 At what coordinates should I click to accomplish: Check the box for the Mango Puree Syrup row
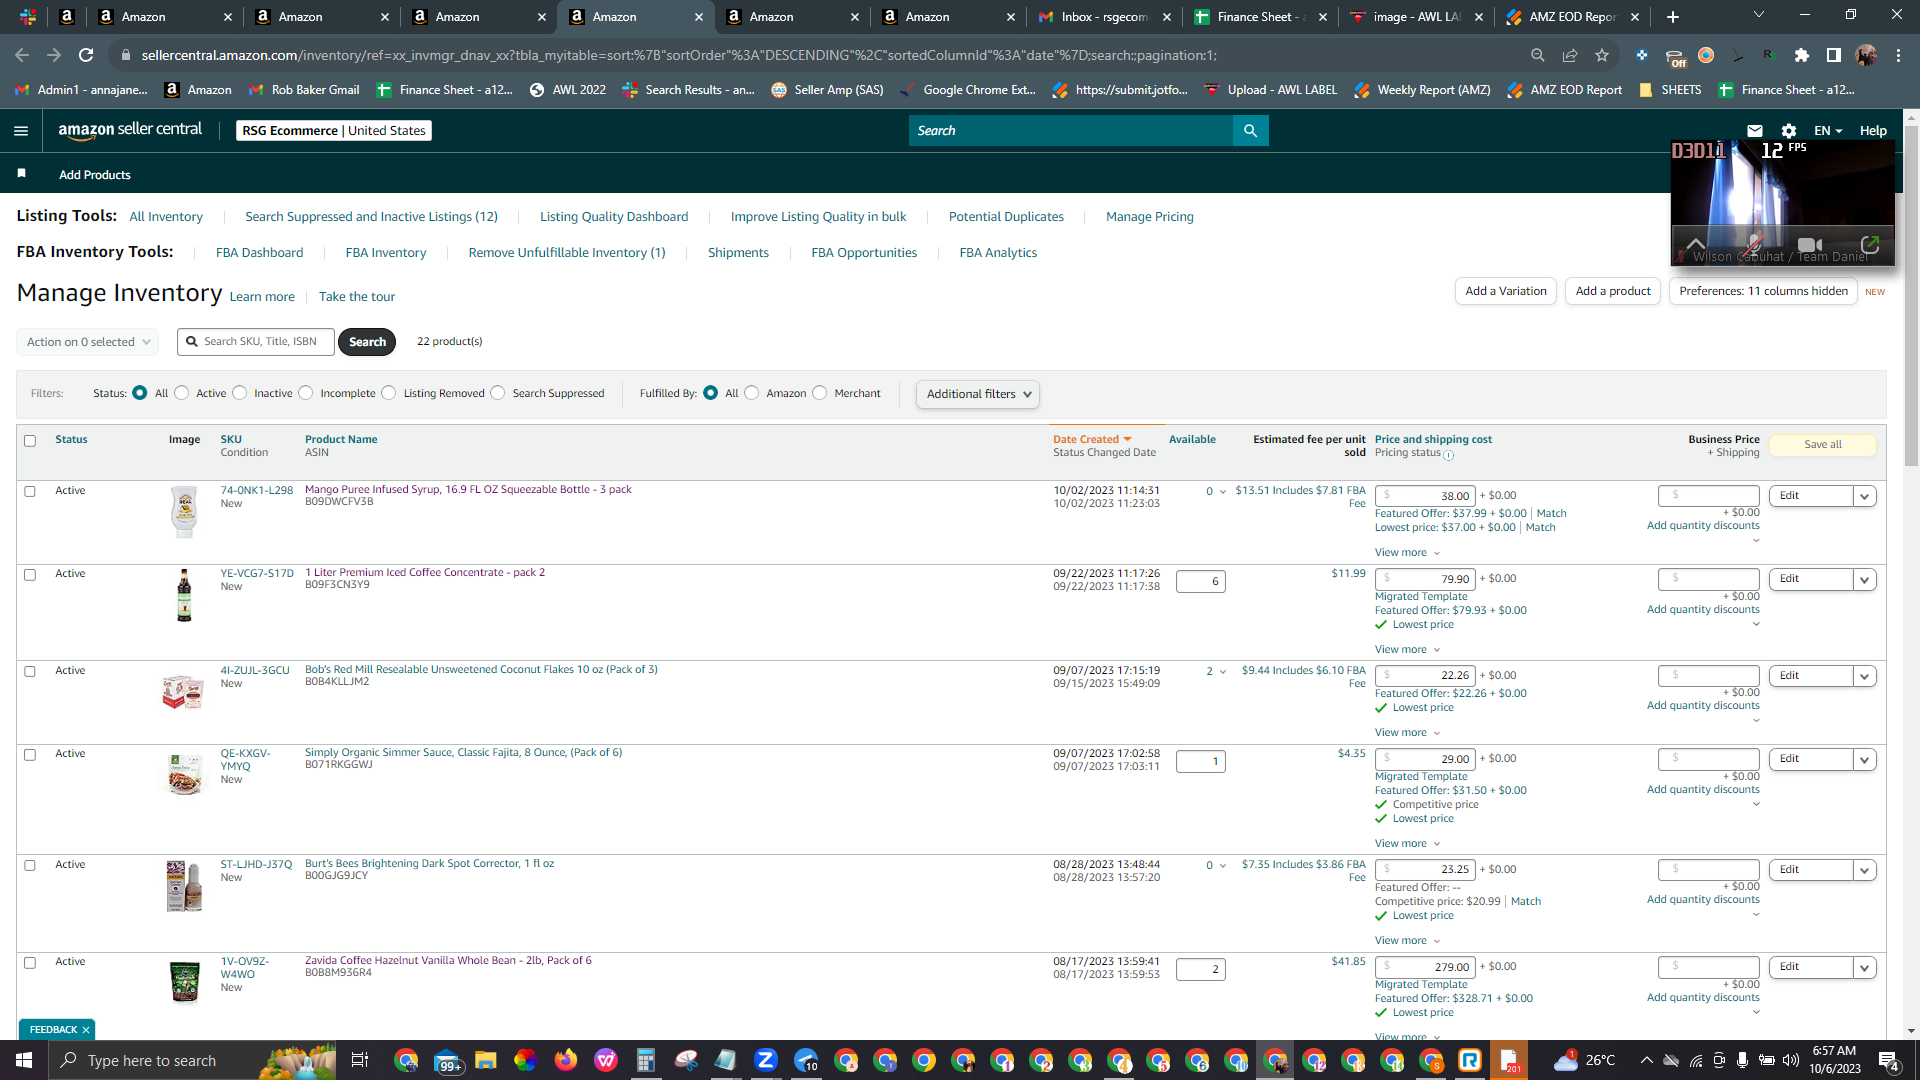[x=30, y=492]
